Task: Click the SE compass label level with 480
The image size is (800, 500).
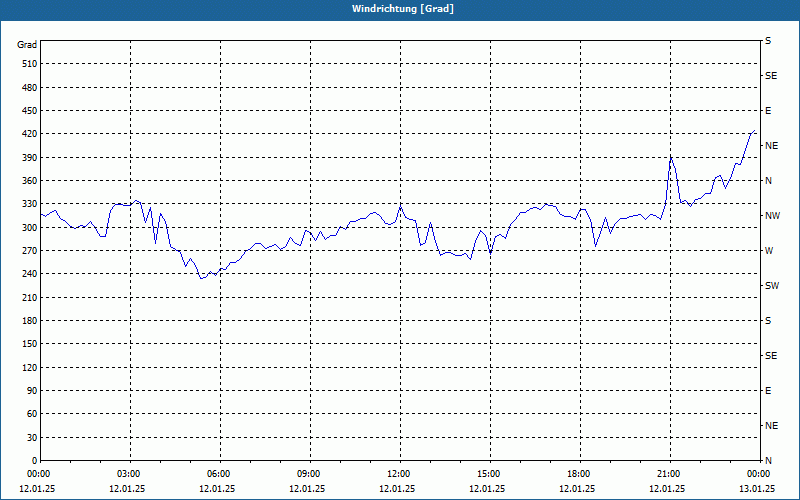Action: (x=771, y=76)
